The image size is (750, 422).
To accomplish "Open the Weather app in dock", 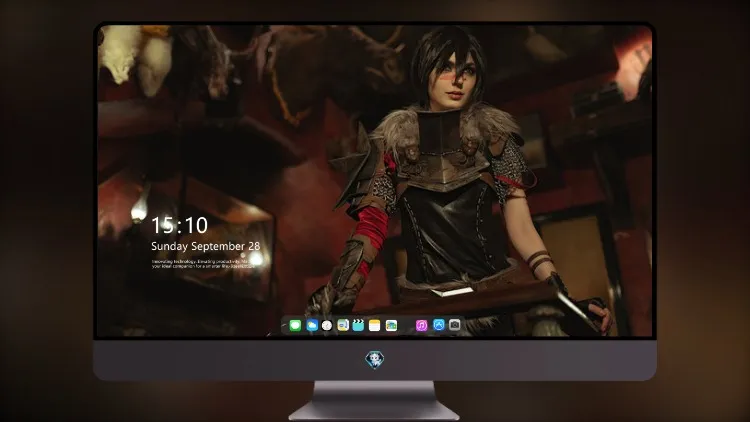I will [x=312, y=325].
